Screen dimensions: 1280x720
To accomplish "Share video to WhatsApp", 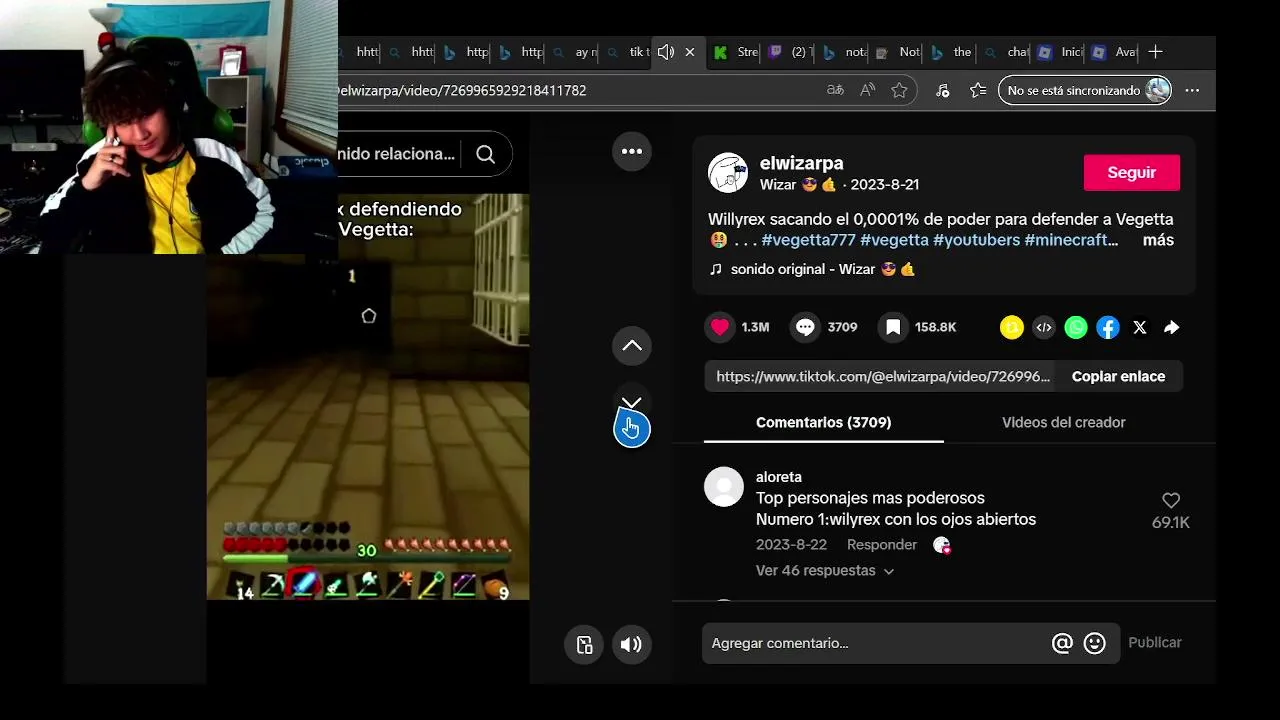I will click(1076, 327).
